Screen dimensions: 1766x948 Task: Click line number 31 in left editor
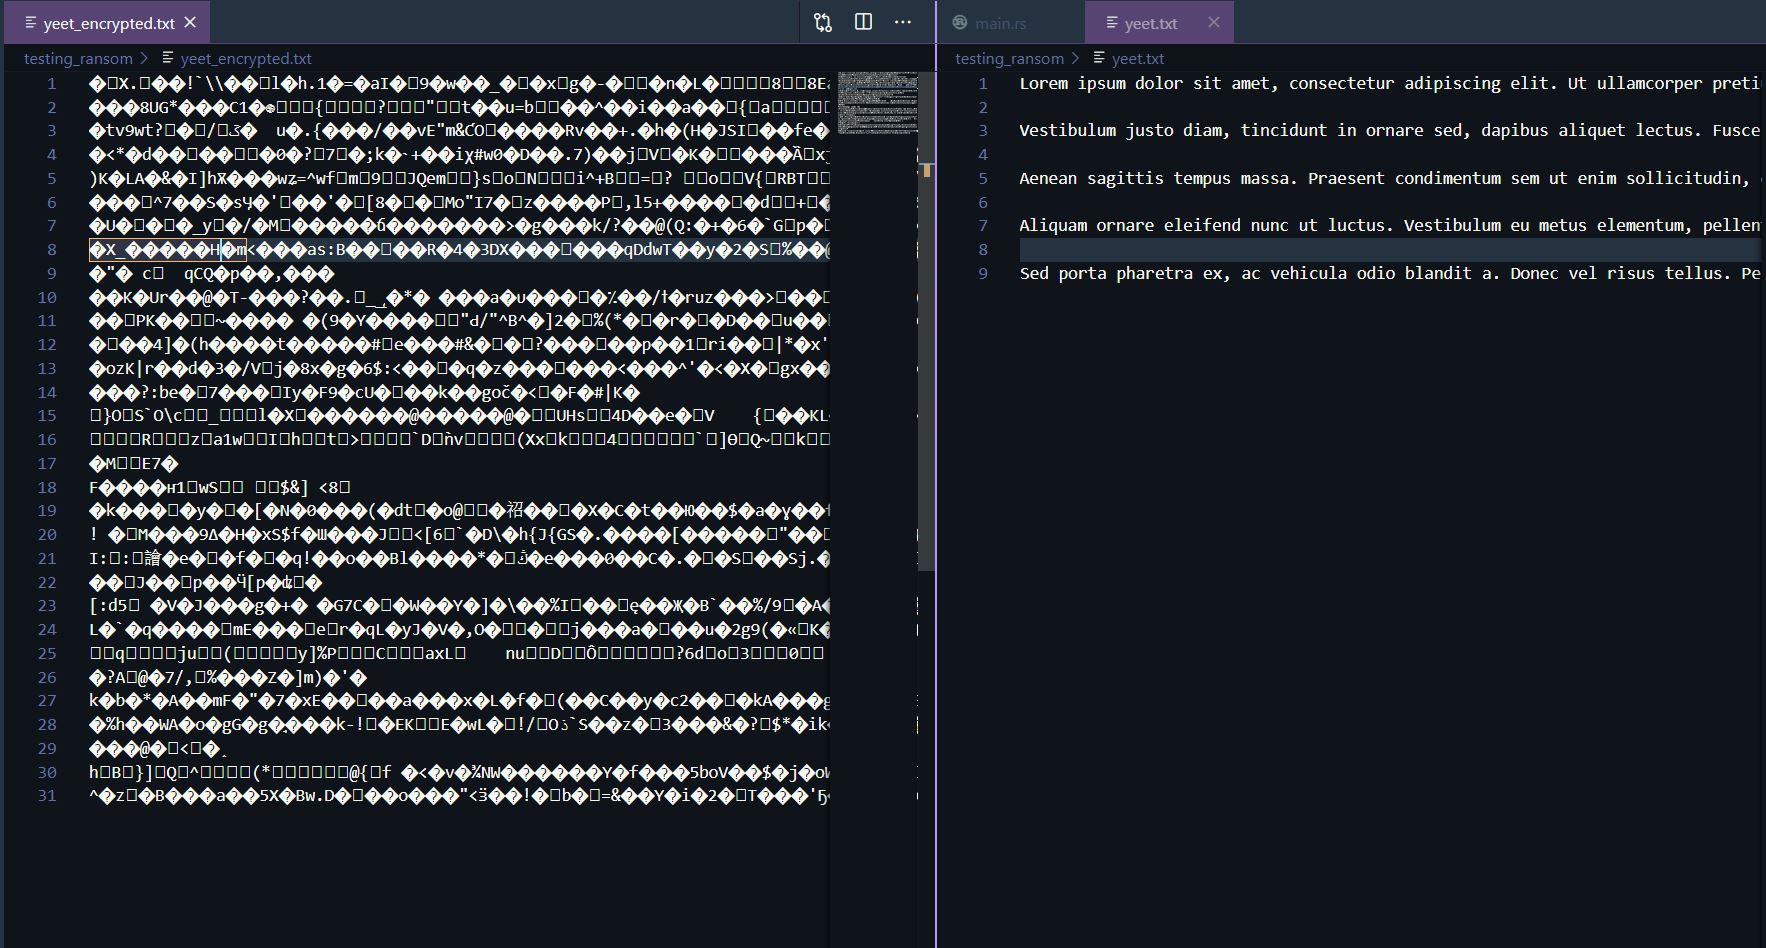point(47,796)
